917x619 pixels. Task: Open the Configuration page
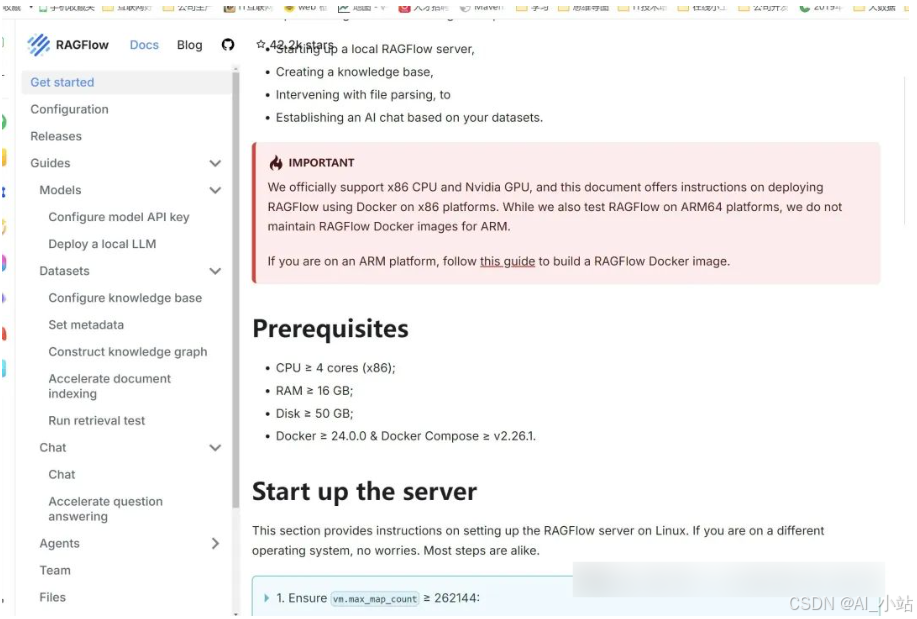point(69,109)
